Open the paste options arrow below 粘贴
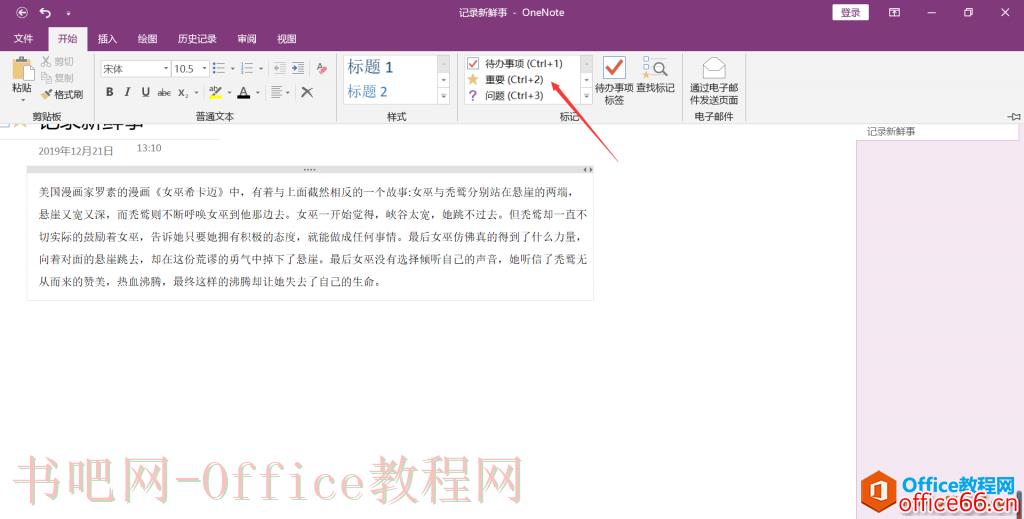The image size is (1024, 519). [x=22, y=100]
